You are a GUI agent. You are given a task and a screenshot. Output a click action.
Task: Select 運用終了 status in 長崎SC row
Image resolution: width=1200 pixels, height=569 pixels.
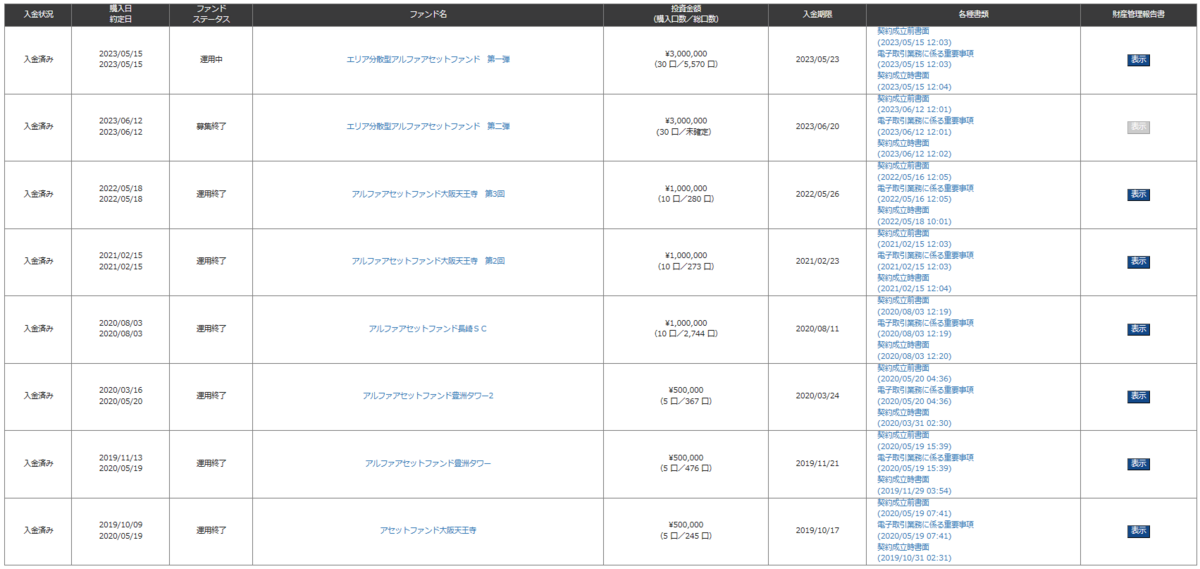(211, 329)
